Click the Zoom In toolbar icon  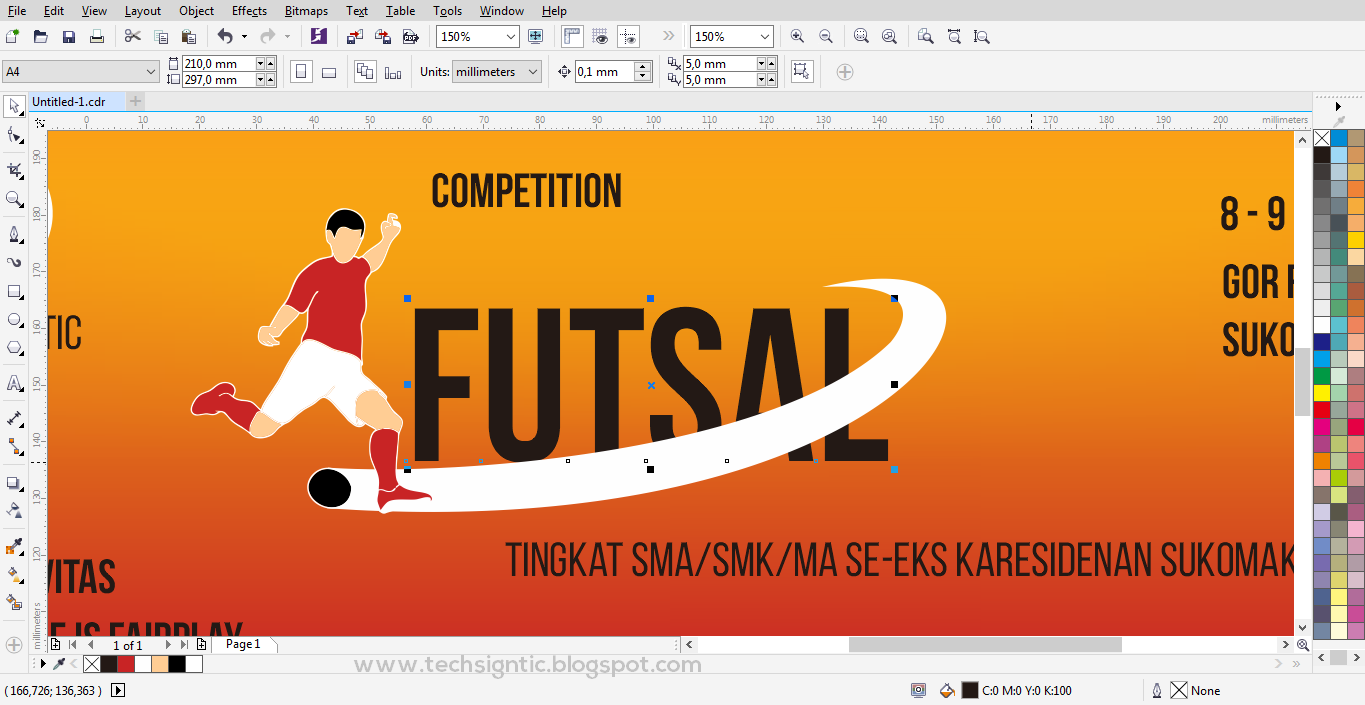(x=797, y=36)
